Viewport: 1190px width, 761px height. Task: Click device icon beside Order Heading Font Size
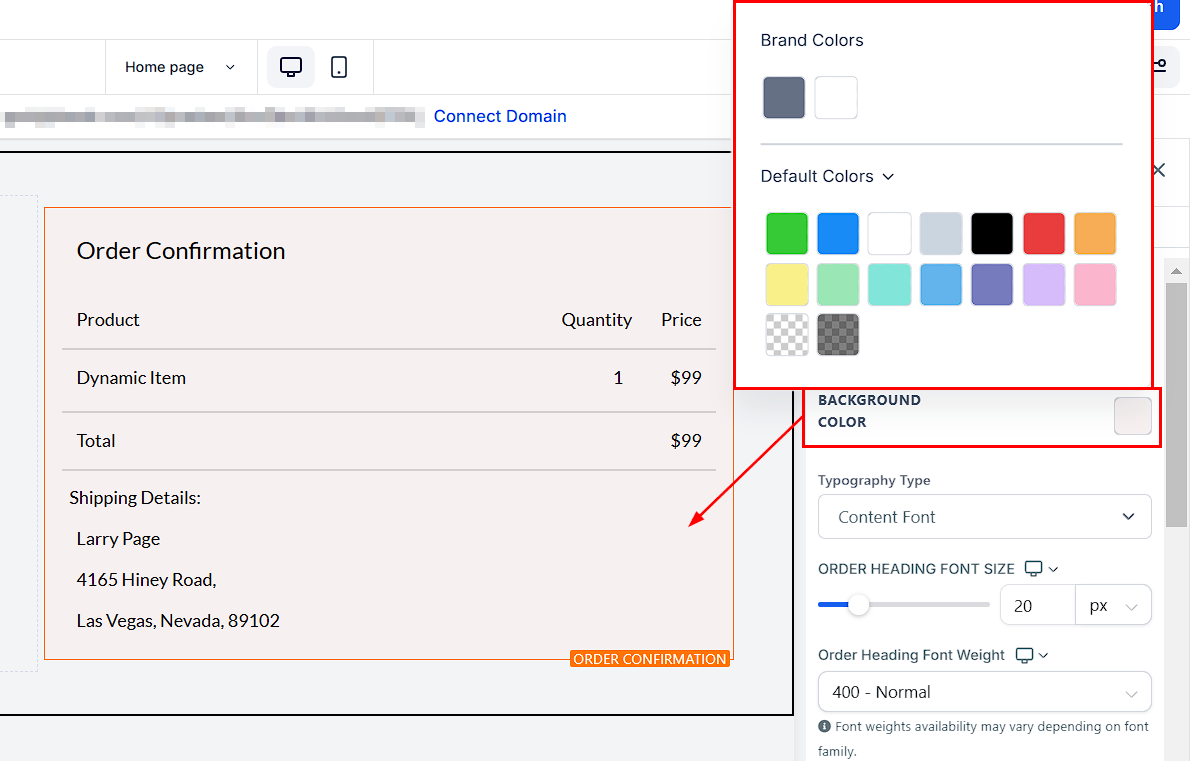click(x=1034, y=569)
